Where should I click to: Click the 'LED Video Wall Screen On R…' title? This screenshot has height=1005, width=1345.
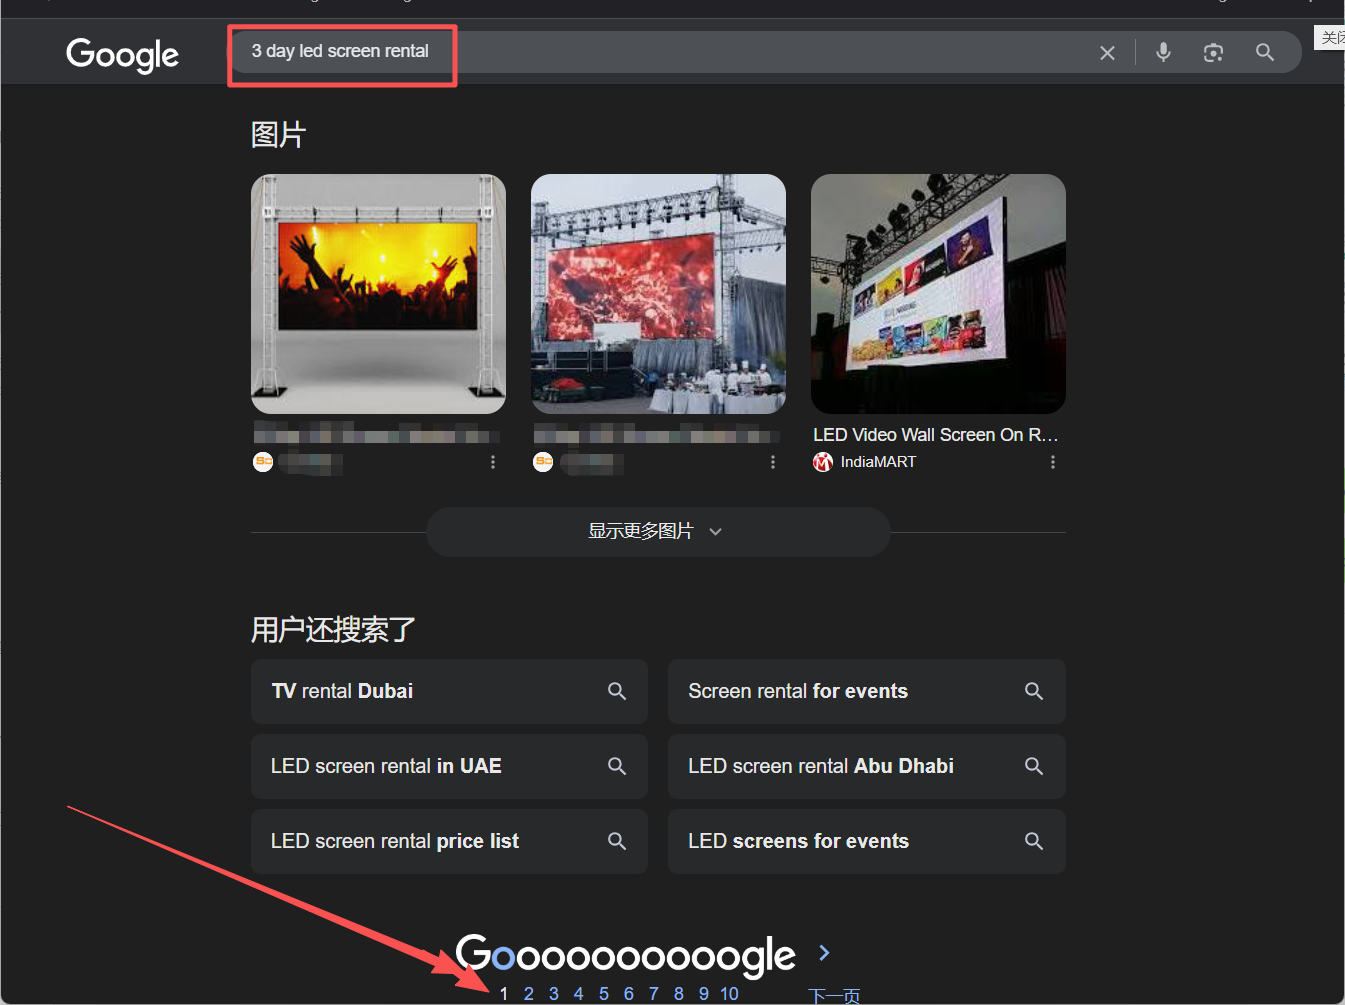pos(935,435)
